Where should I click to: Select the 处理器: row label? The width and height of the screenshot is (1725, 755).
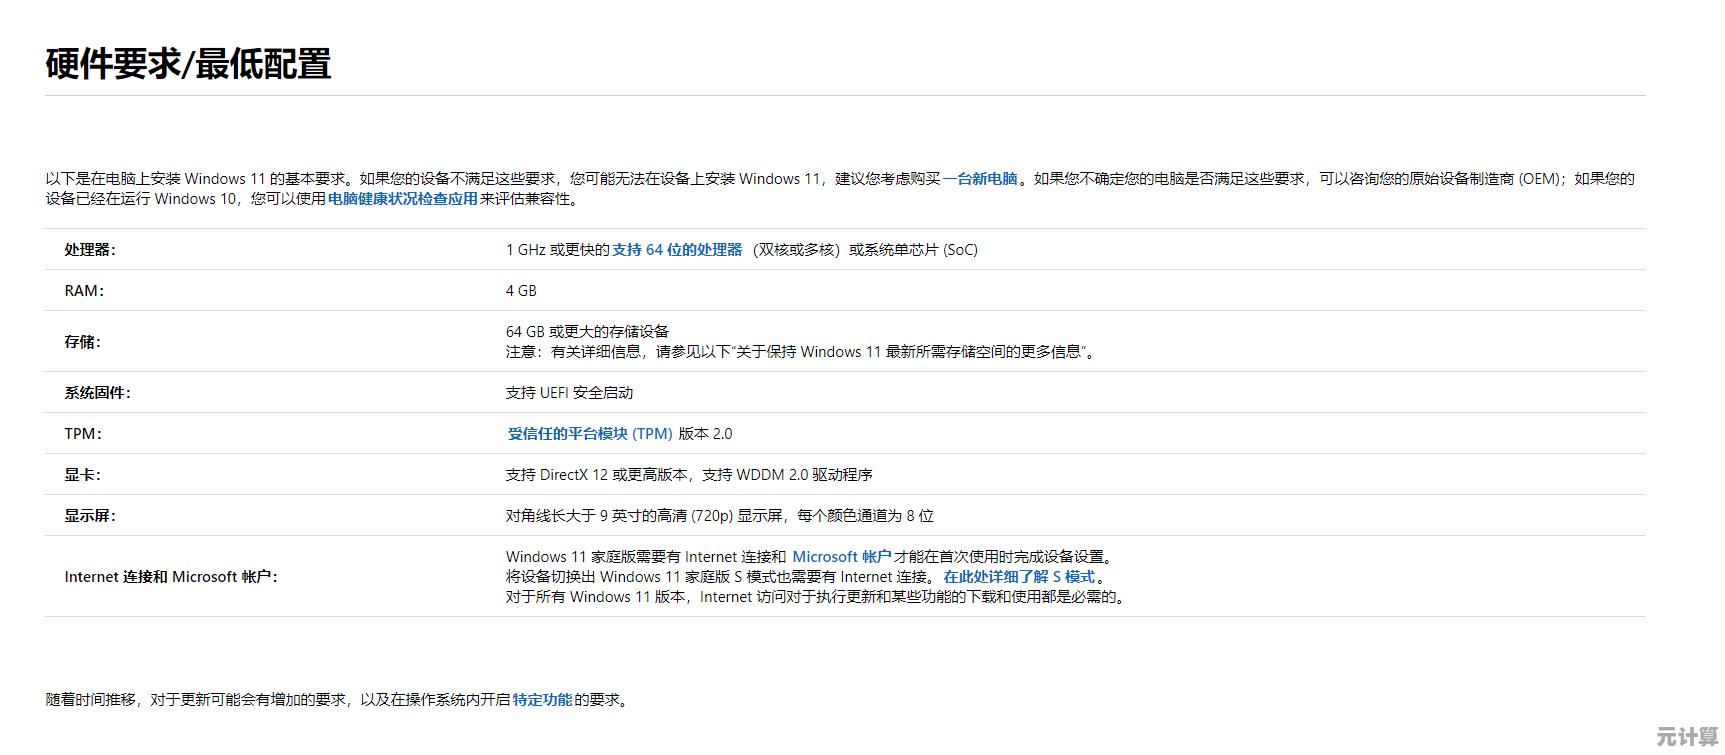point(90,250)
